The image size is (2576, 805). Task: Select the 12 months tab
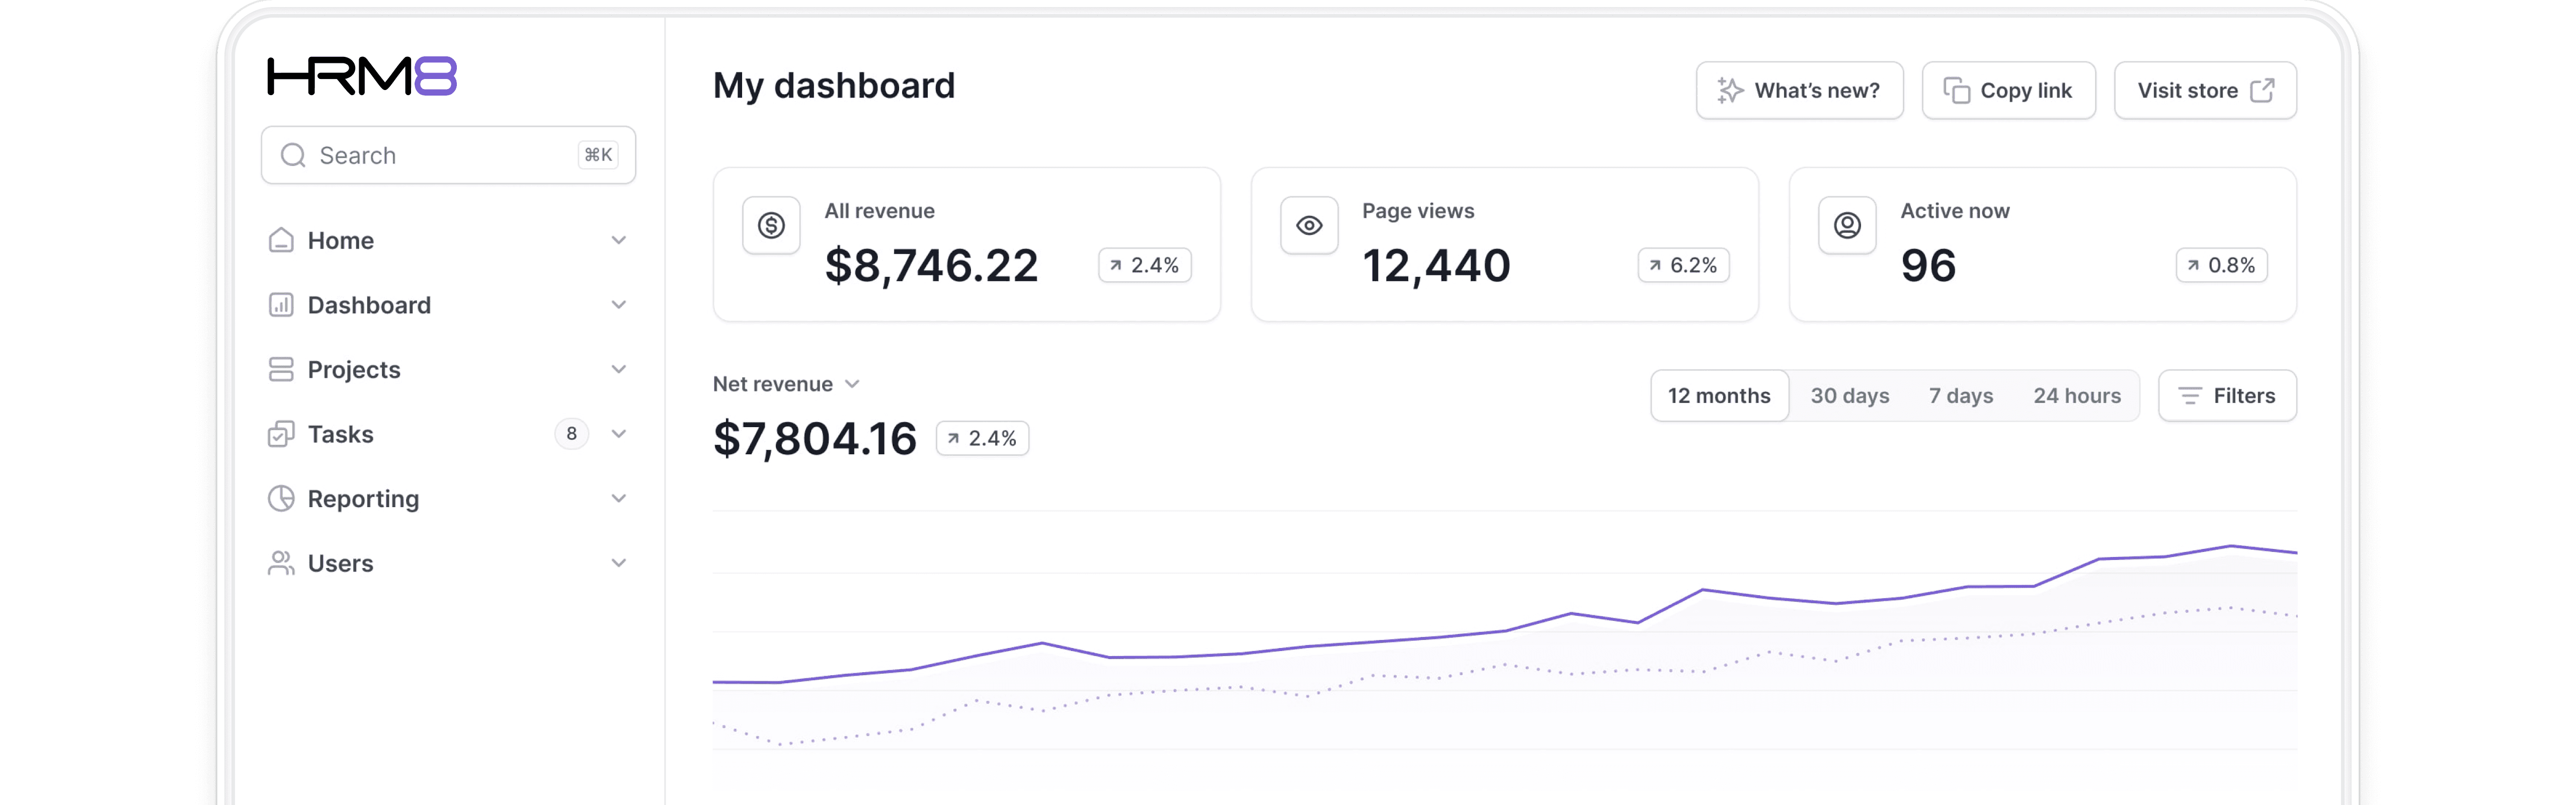pyautogui.click(x=1718, y=396)
